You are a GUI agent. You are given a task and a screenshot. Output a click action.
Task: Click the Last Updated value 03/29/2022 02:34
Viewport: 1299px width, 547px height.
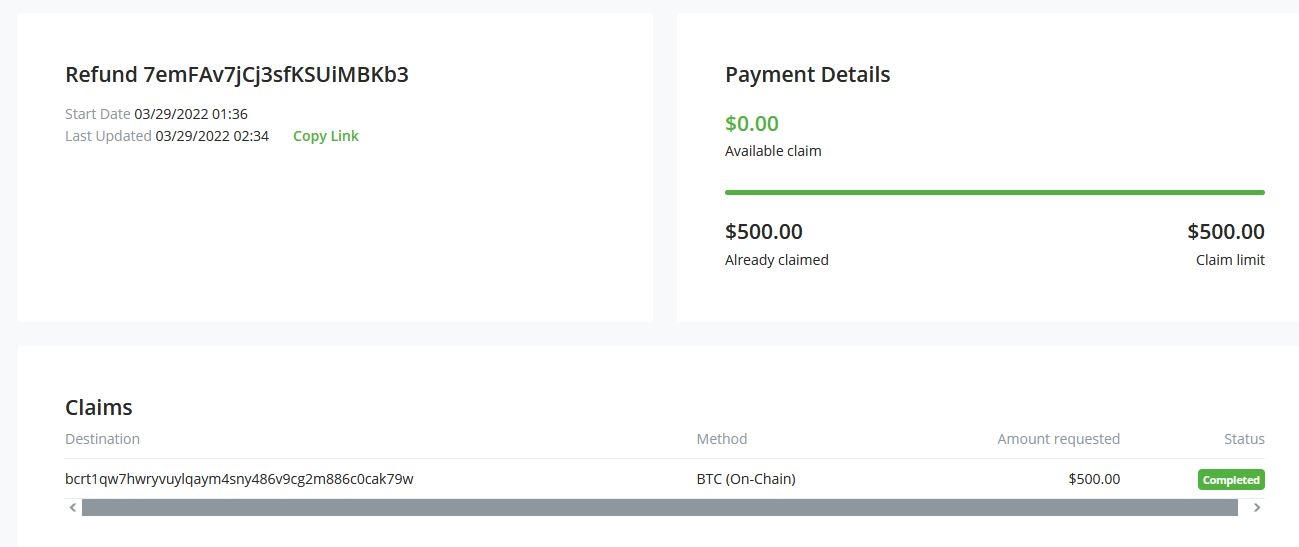click(x=212, y=136)
